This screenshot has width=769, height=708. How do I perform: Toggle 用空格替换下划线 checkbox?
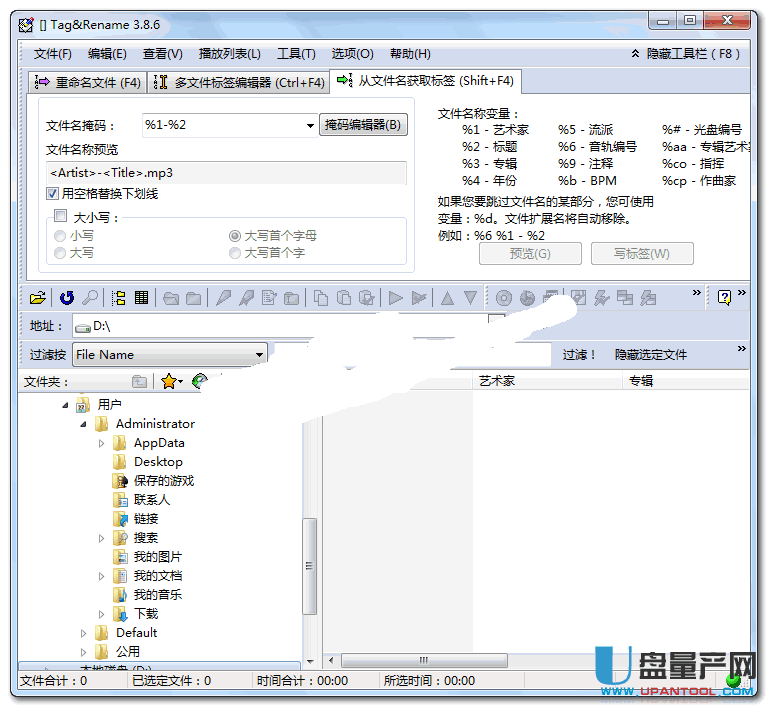pos(53,194)
